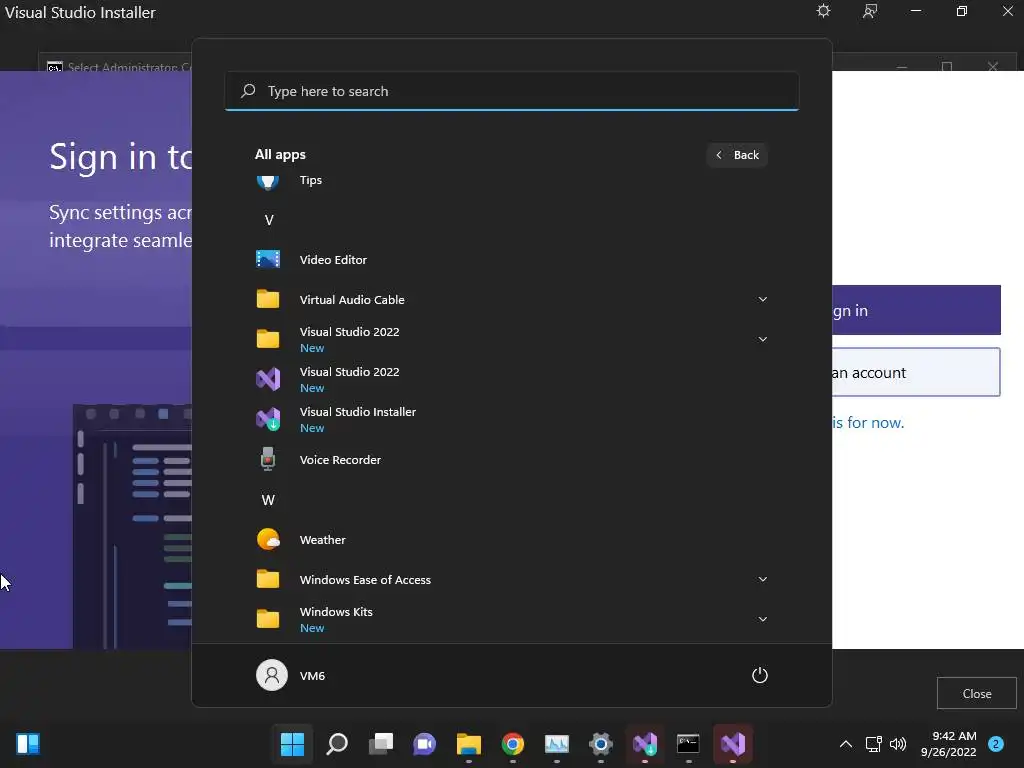The width and height of the screenshot is (1024, 768).
Task: Click the Sign in button behind Start menu
Action: point(916,310)
